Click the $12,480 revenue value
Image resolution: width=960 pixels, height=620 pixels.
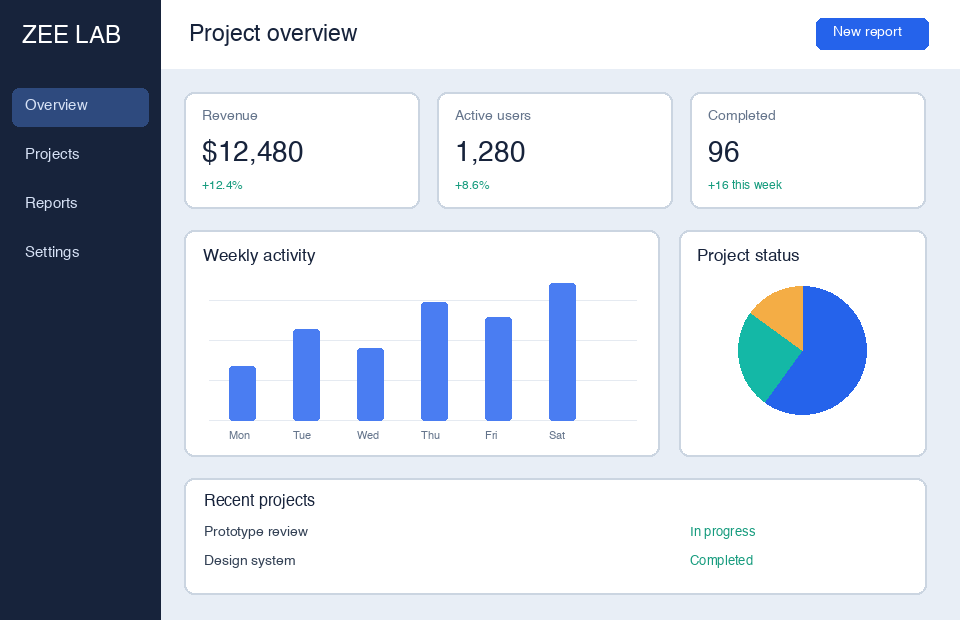(252, 152)
